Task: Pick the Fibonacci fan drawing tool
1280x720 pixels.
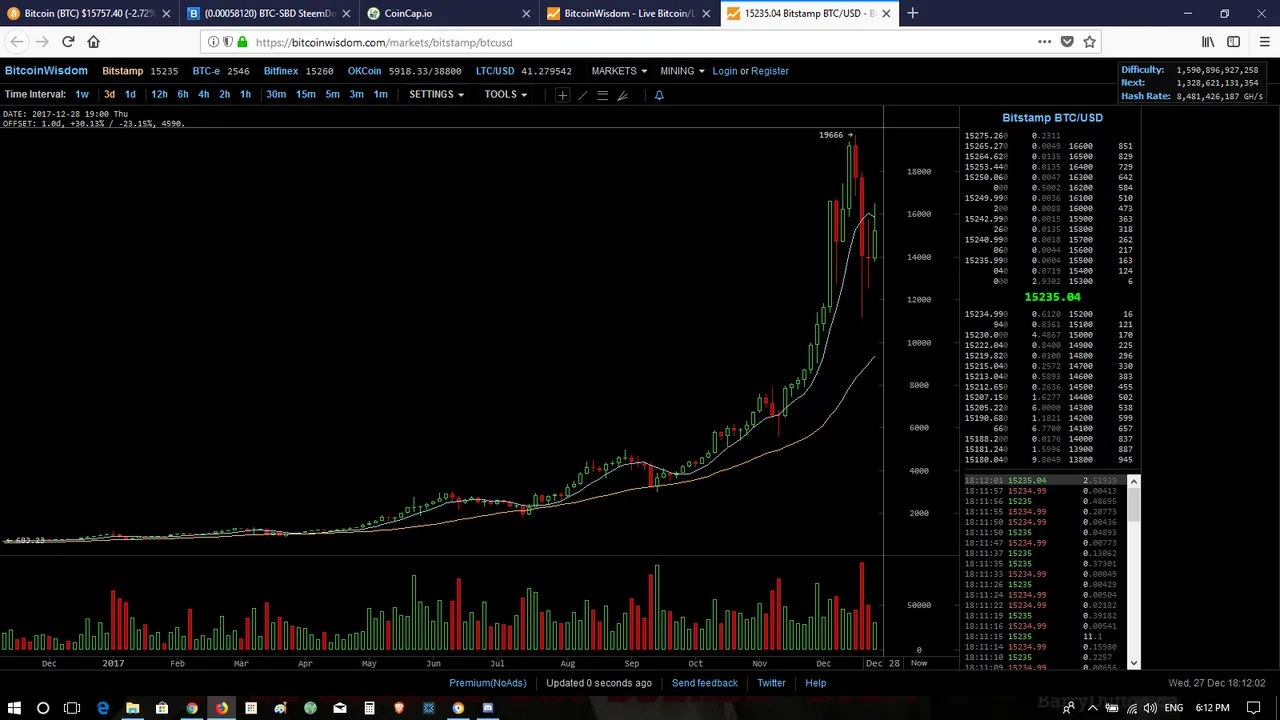Action: 622,95
